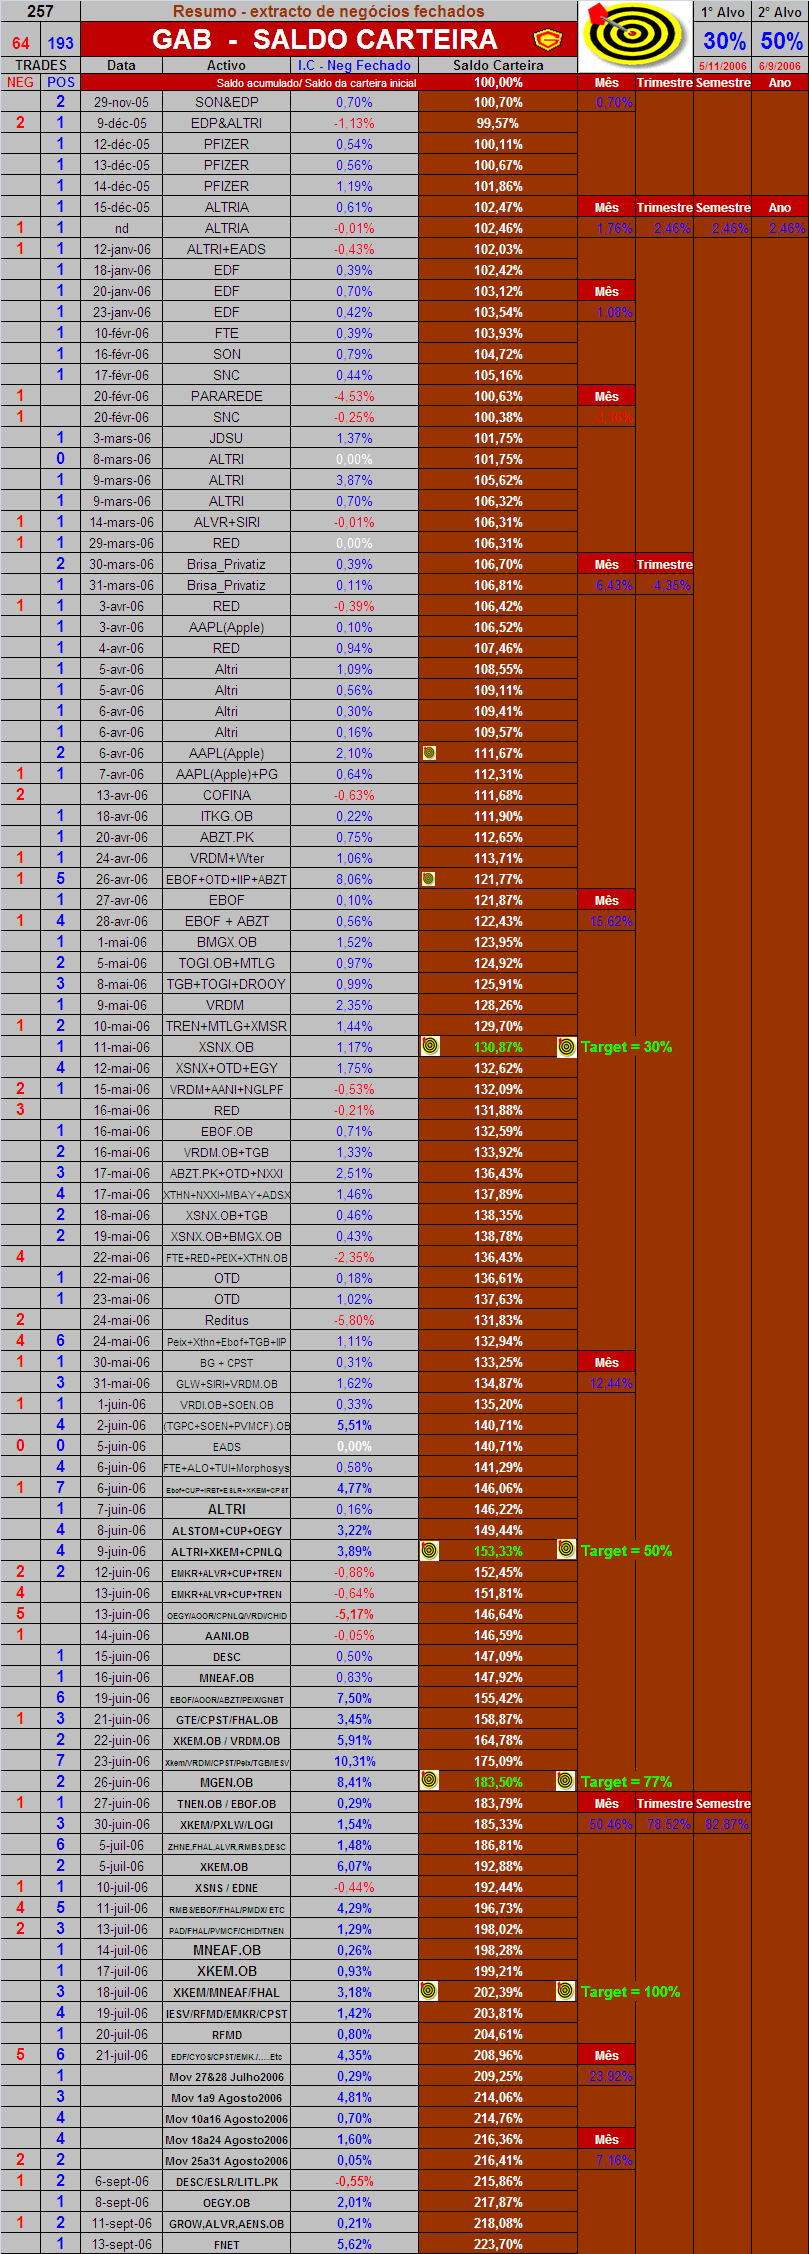Click the Mov 27&28 Julho2006 cell
809x2254 pixels.
[226, 2076]
